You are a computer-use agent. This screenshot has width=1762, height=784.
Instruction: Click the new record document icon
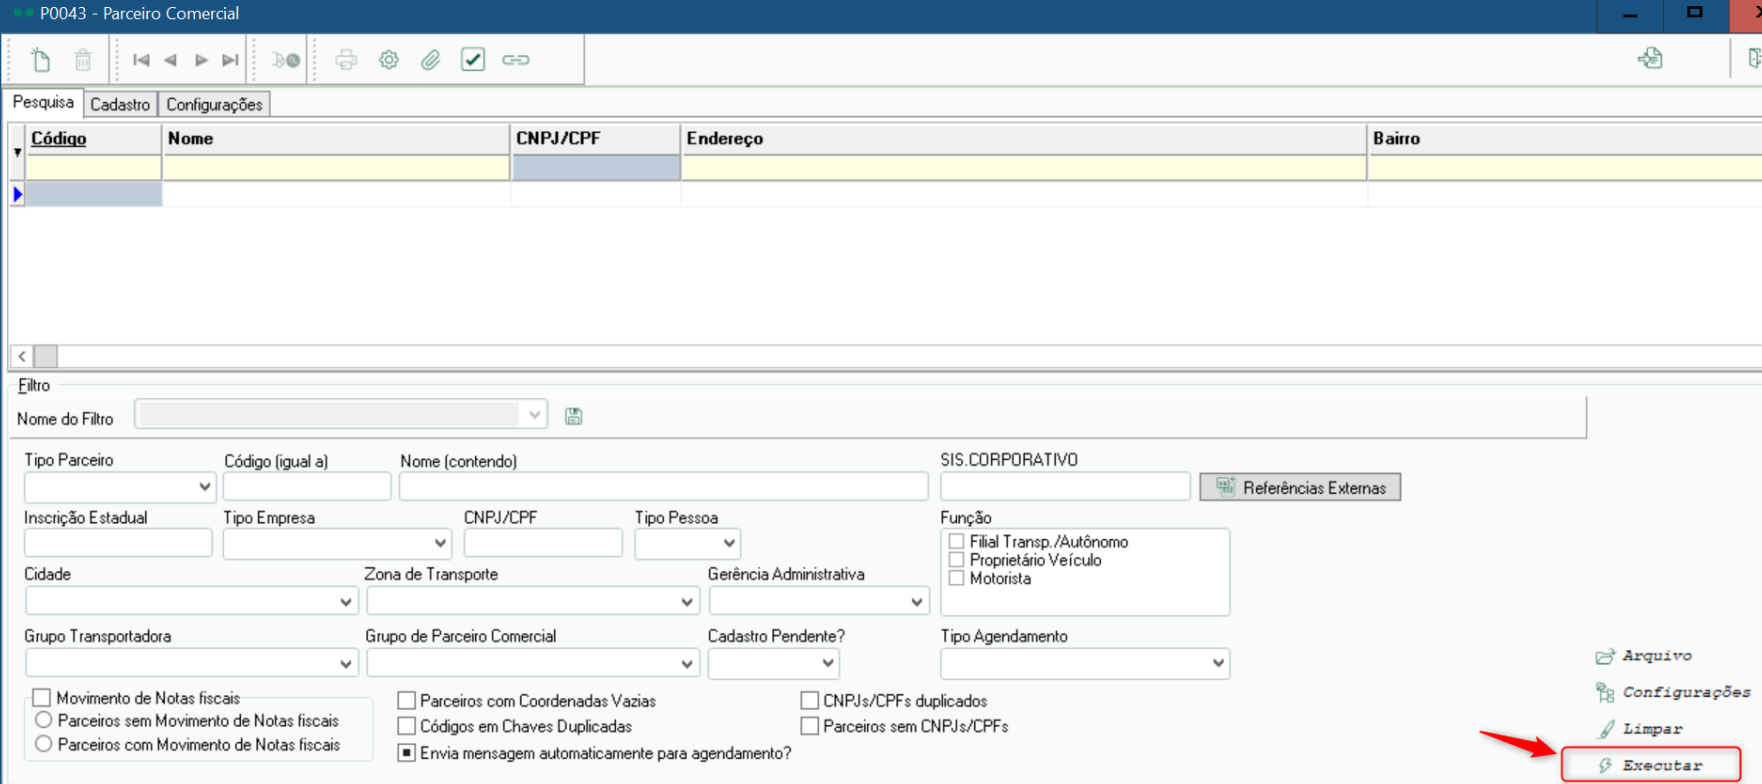[40, 60]
